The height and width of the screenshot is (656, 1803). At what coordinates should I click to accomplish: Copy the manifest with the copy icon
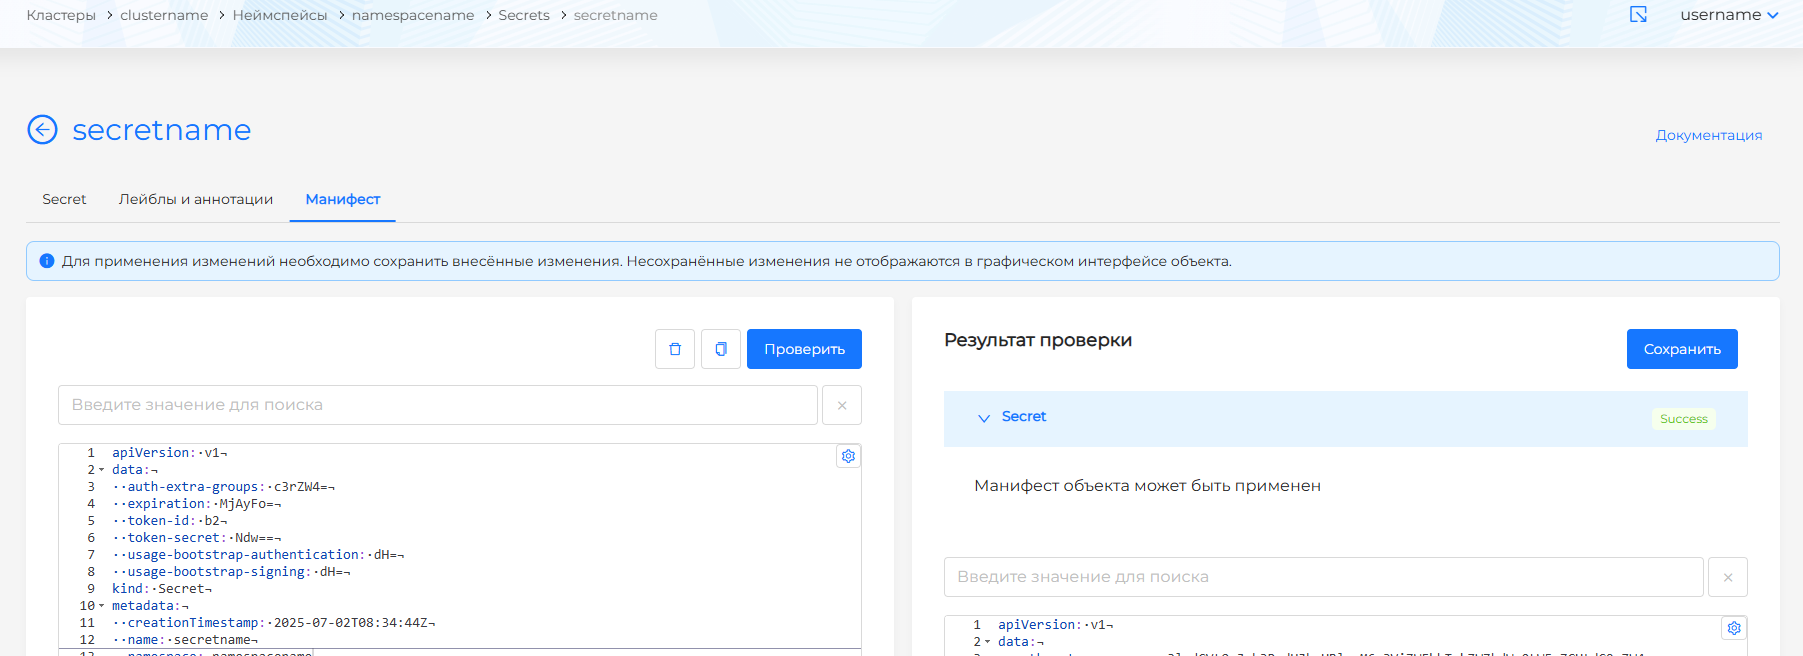click(721, 349)
